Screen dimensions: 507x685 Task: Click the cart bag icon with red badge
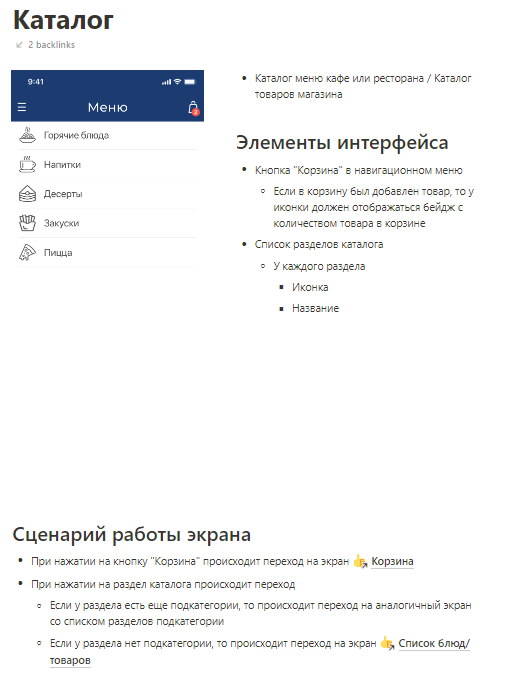click(x=193, y=108)
